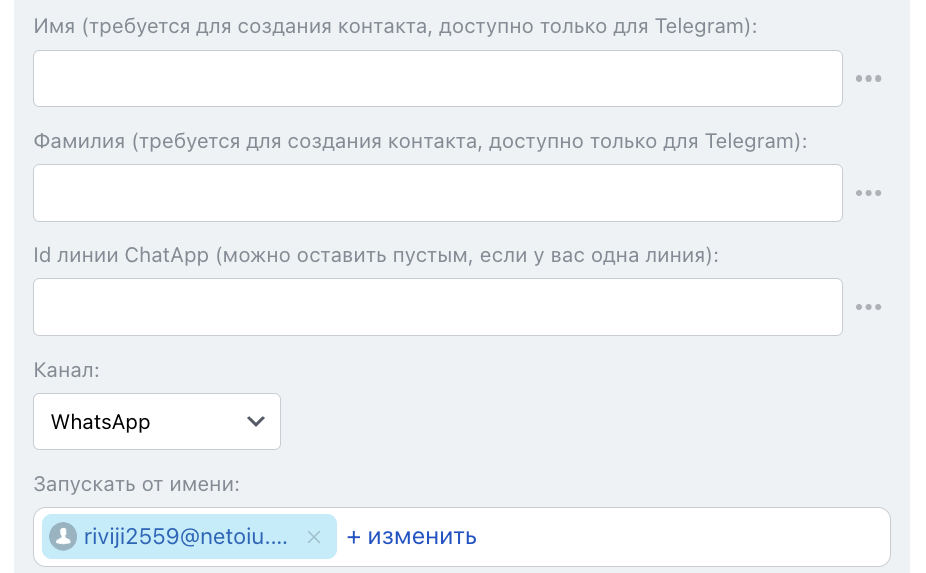
Task: Click the "Канал:" label
Action: click(66, 371)
